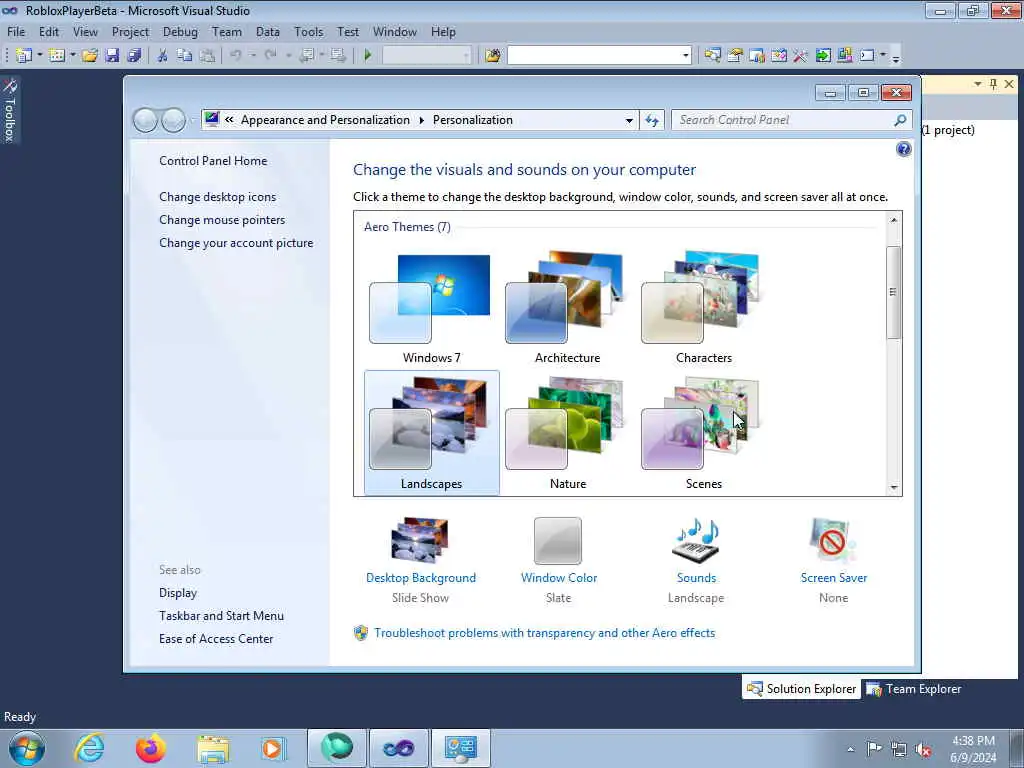Open the address bar history dropdown
The width and height of the screenshot is (1024, 768).
pyautogui.click(x=629, y=120)
